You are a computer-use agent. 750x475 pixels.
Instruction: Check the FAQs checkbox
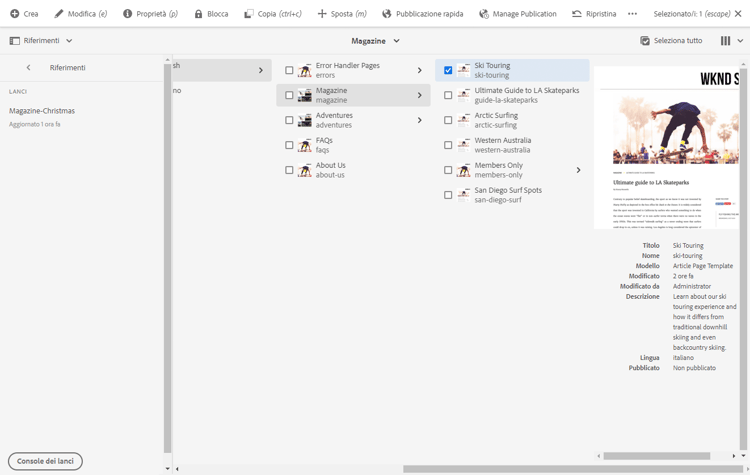[289, 145]
